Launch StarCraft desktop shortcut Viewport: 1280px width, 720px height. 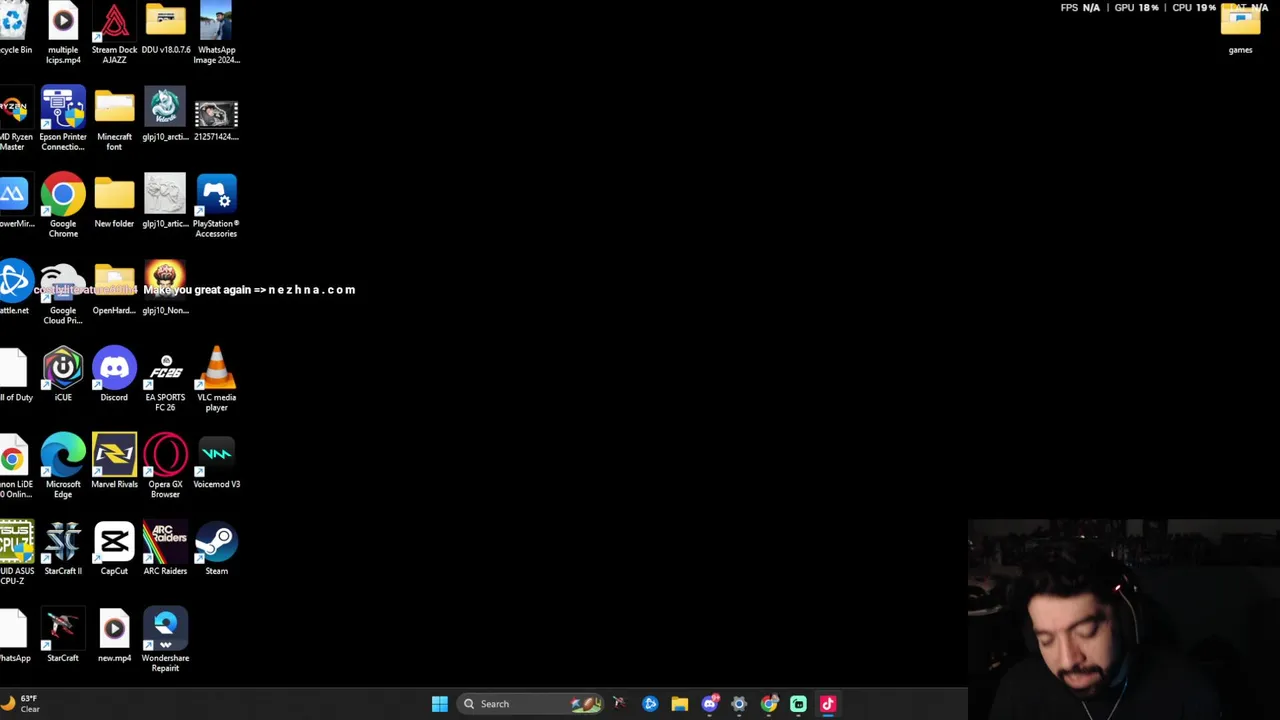click(x=63, y=635)
